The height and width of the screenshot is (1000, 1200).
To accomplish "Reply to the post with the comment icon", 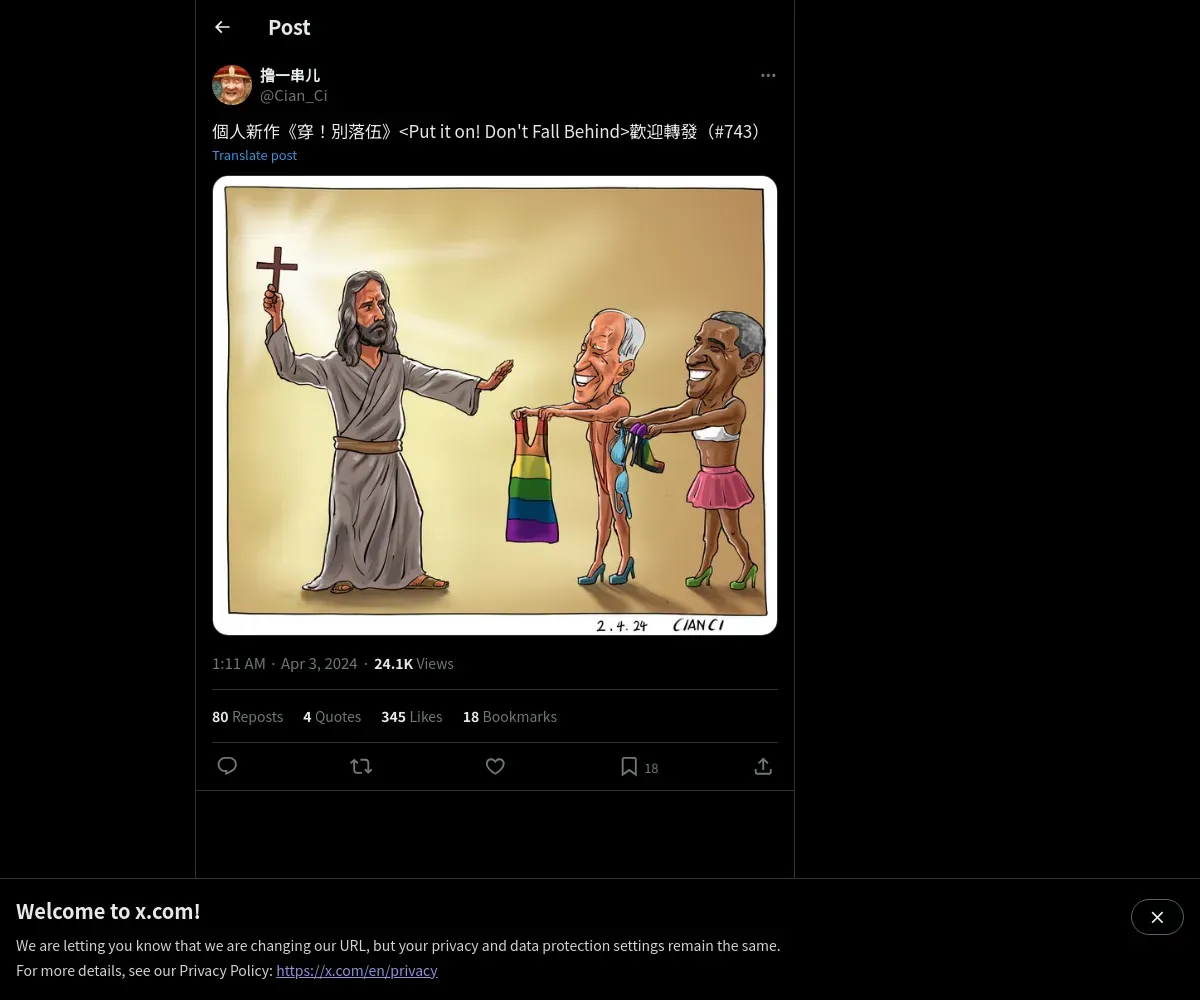I will pyautogui.click(x=227, y=766).
